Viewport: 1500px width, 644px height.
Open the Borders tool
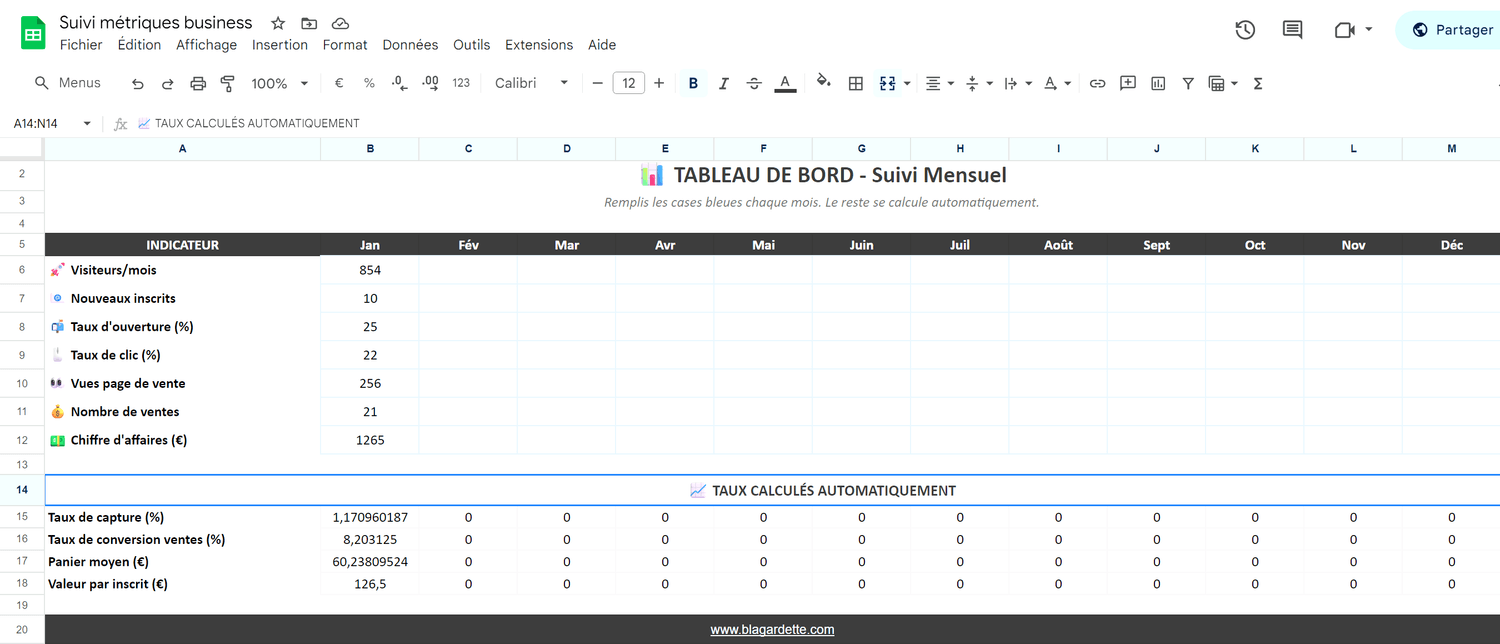coord(855,83)
